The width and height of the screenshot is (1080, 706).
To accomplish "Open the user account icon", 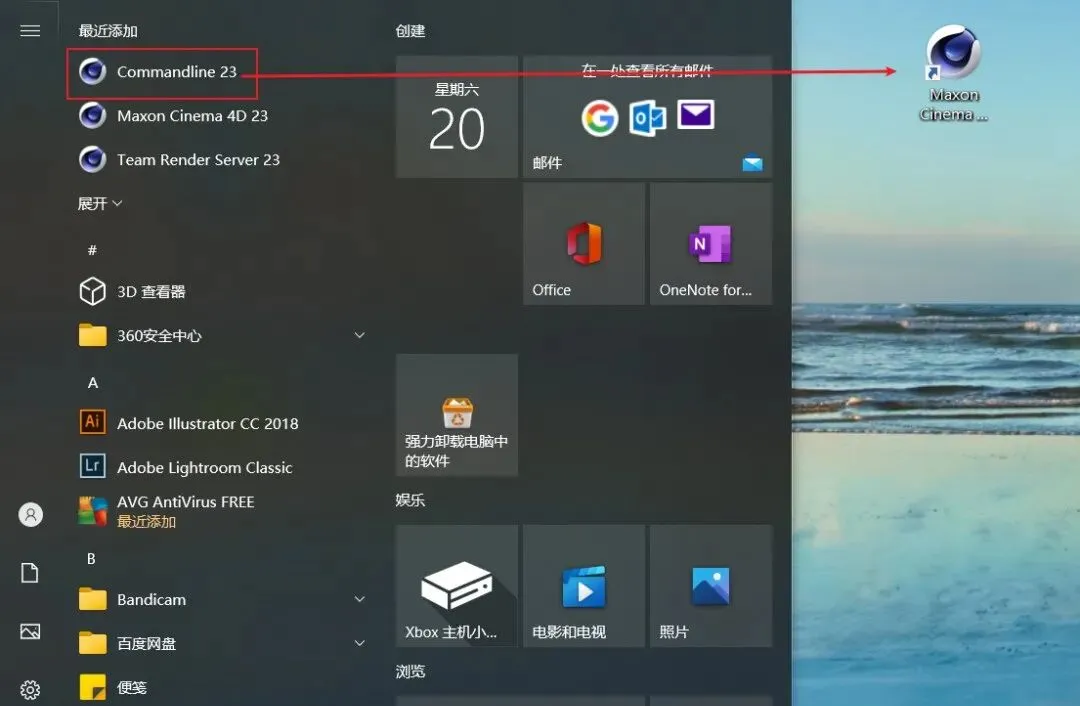I will coord(30,515).
